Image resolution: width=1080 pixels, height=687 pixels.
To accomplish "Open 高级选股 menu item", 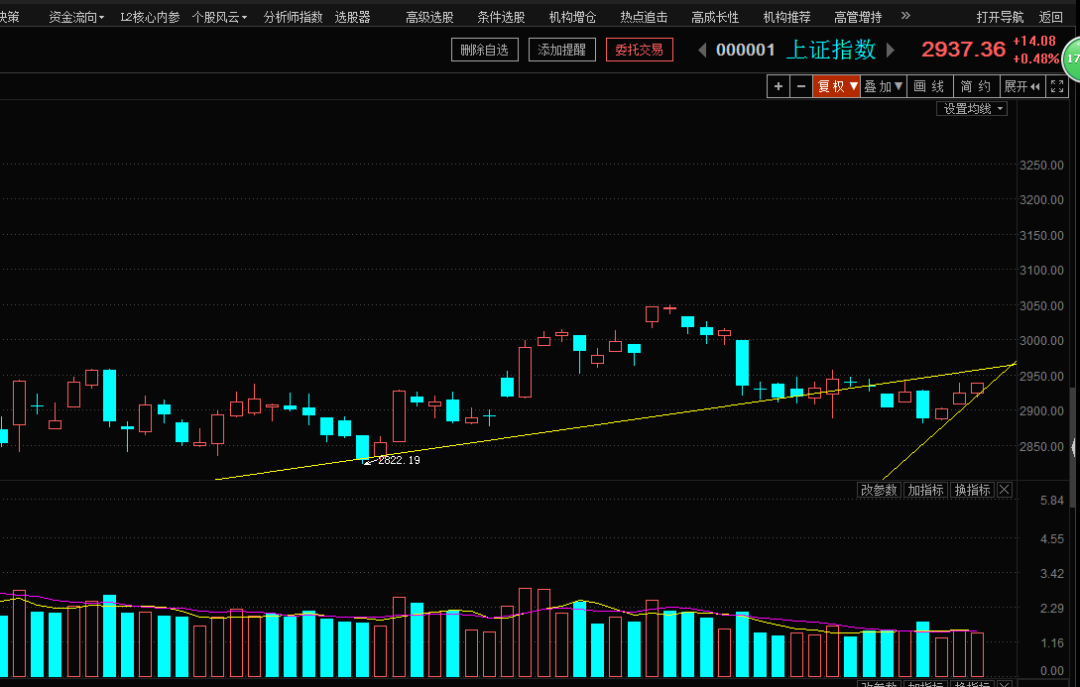I will coord(430,17).
